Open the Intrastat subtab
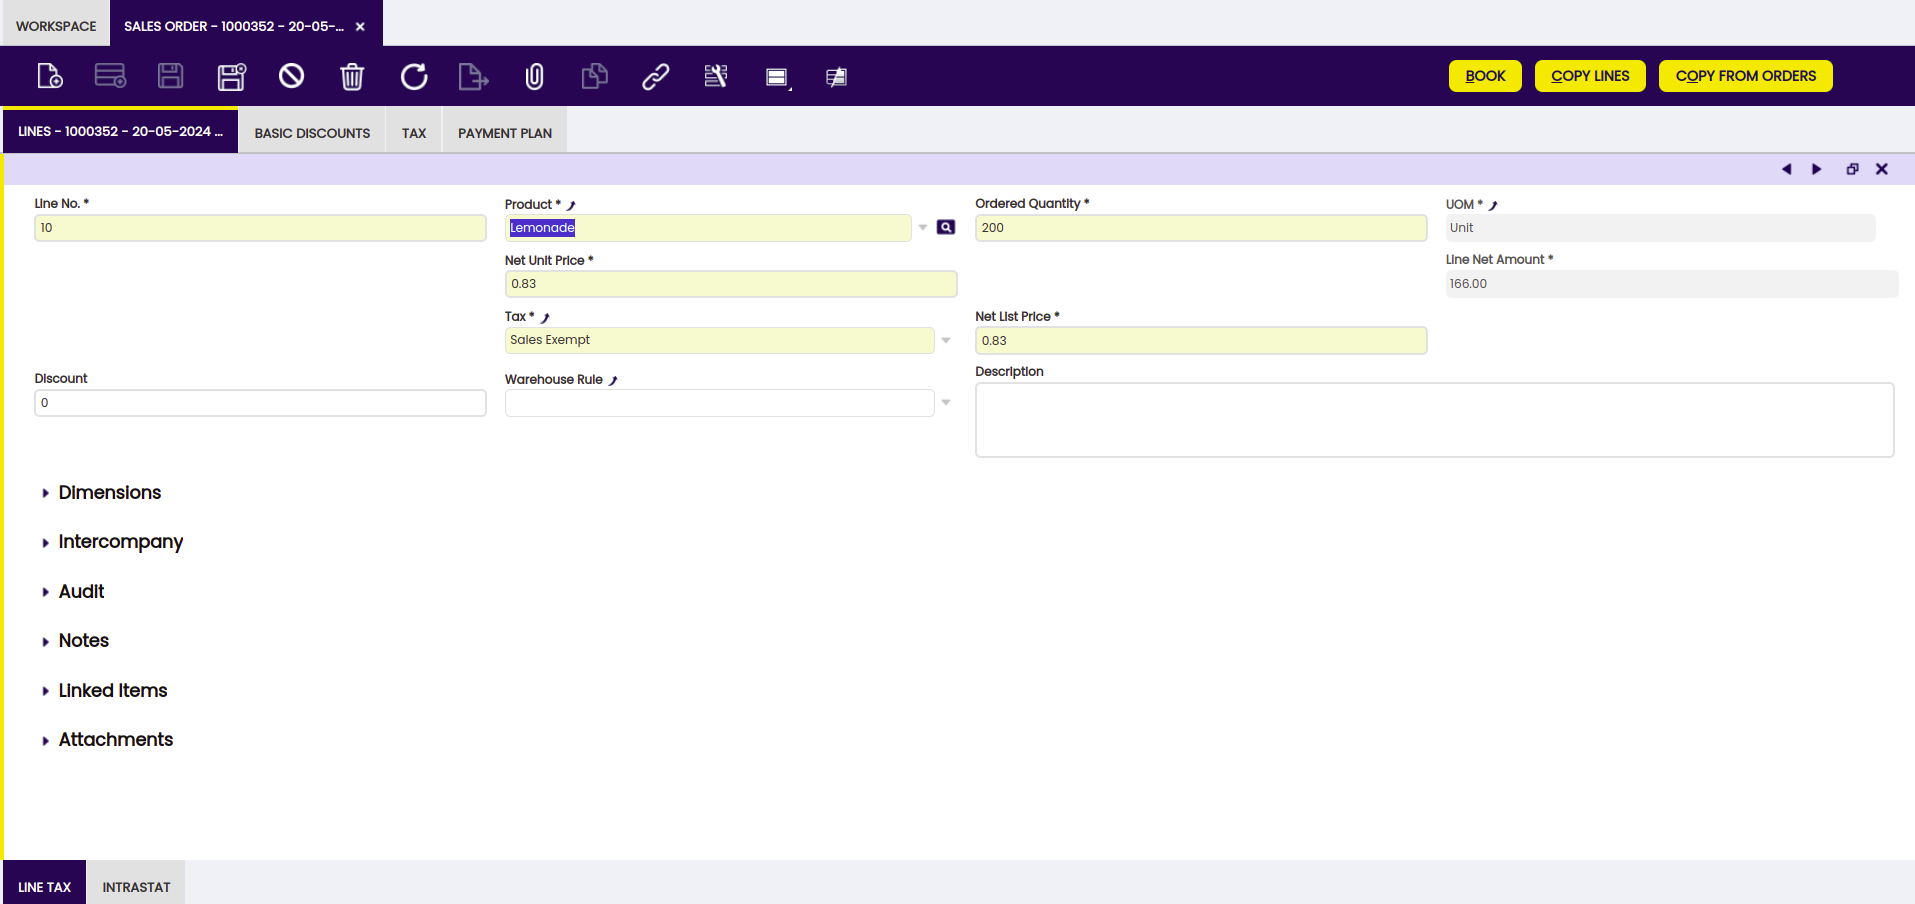Screen dimensions: 1915x904 (136, 886)
